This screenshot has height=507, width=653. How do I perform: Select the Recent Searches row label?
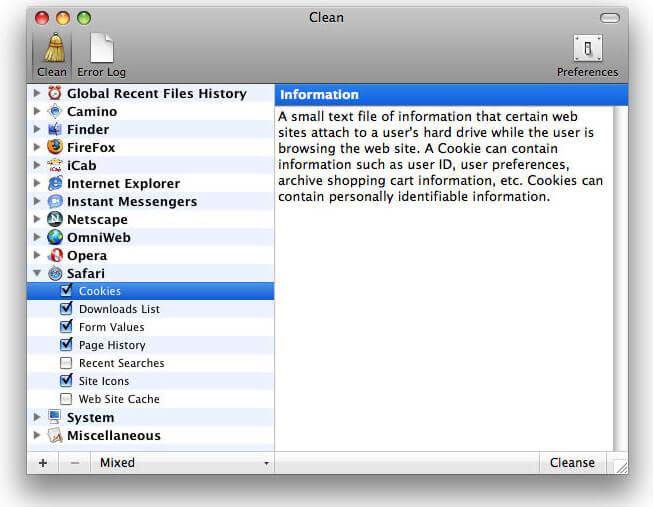tap(122, 363)
